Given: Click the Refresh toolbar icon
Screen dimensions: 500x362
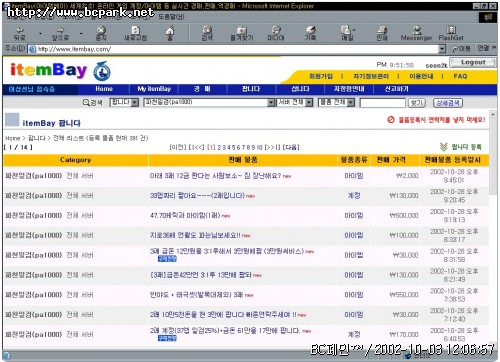Looking at the screenshot, I should click(x=135, y=33).
